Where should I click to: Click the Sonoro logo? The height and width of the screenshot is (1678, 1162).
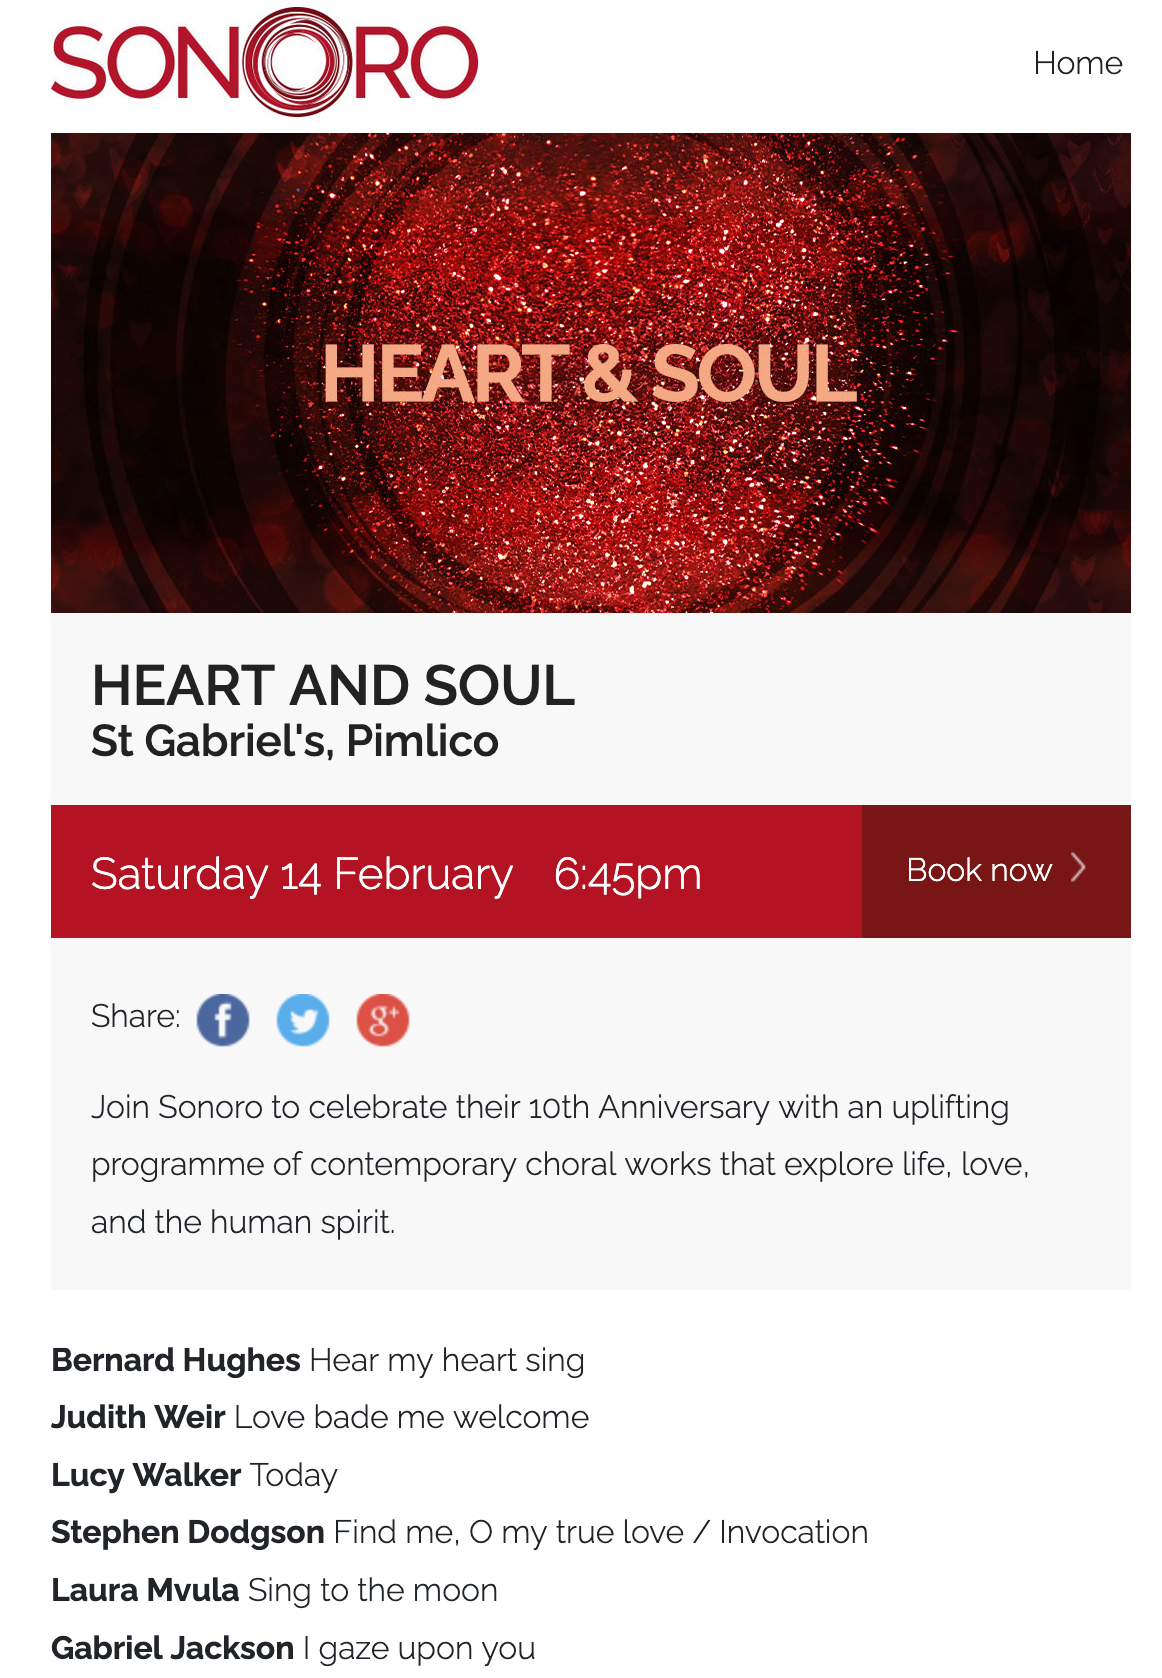coord(265,62)
